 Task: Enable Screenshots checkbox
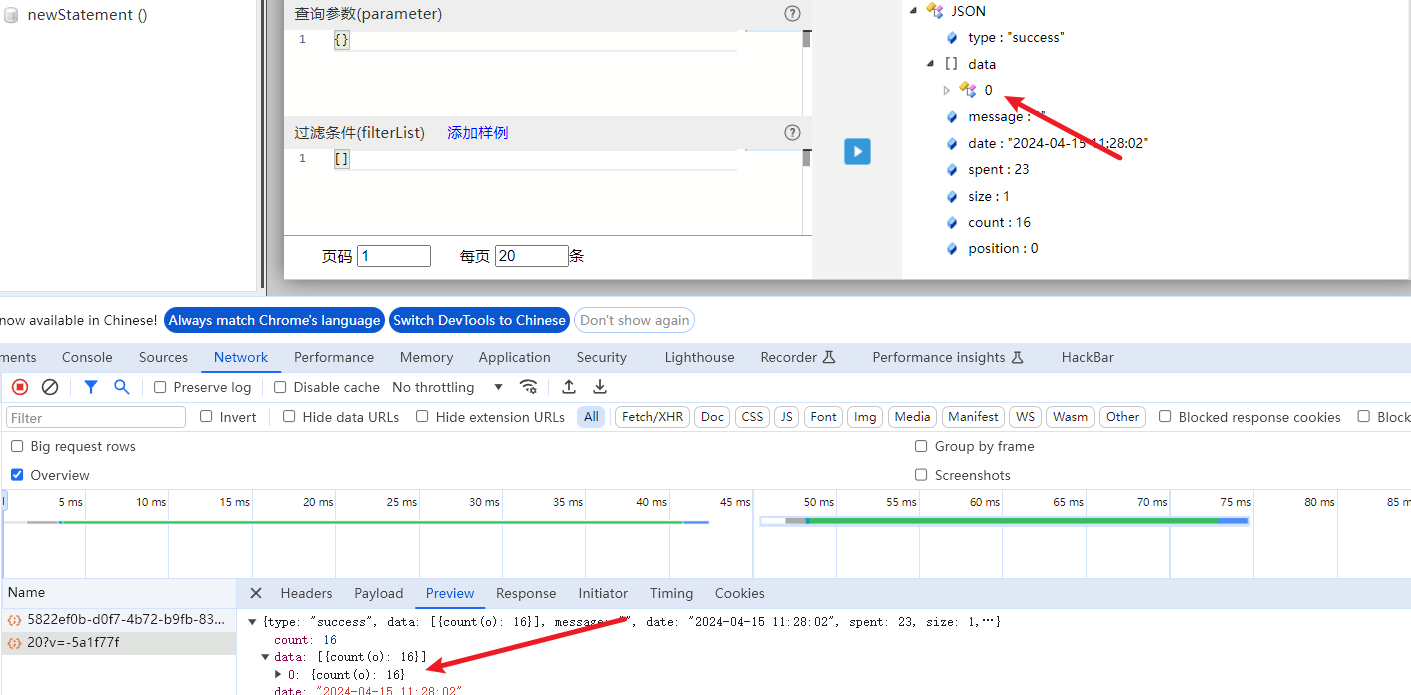point(921,475)
